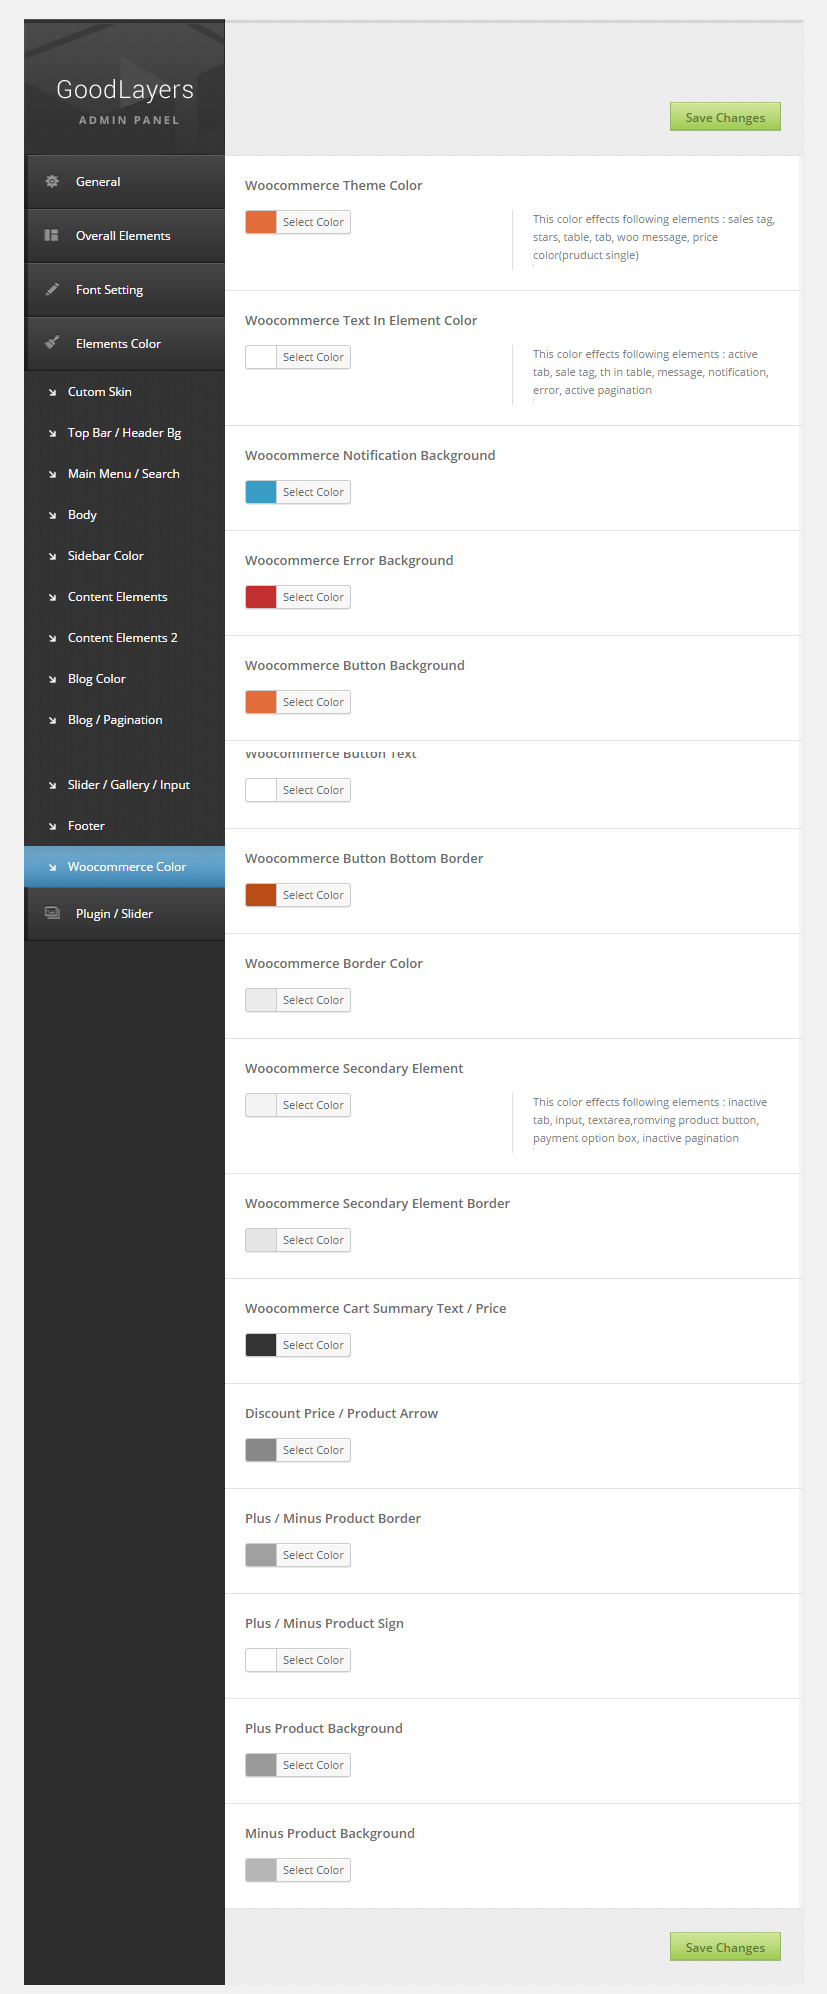Click Select Color for Woocommerce Button Text
The width and height of the screenshot is (827, 1994).
pyautogui.click(x=313, y=790)
